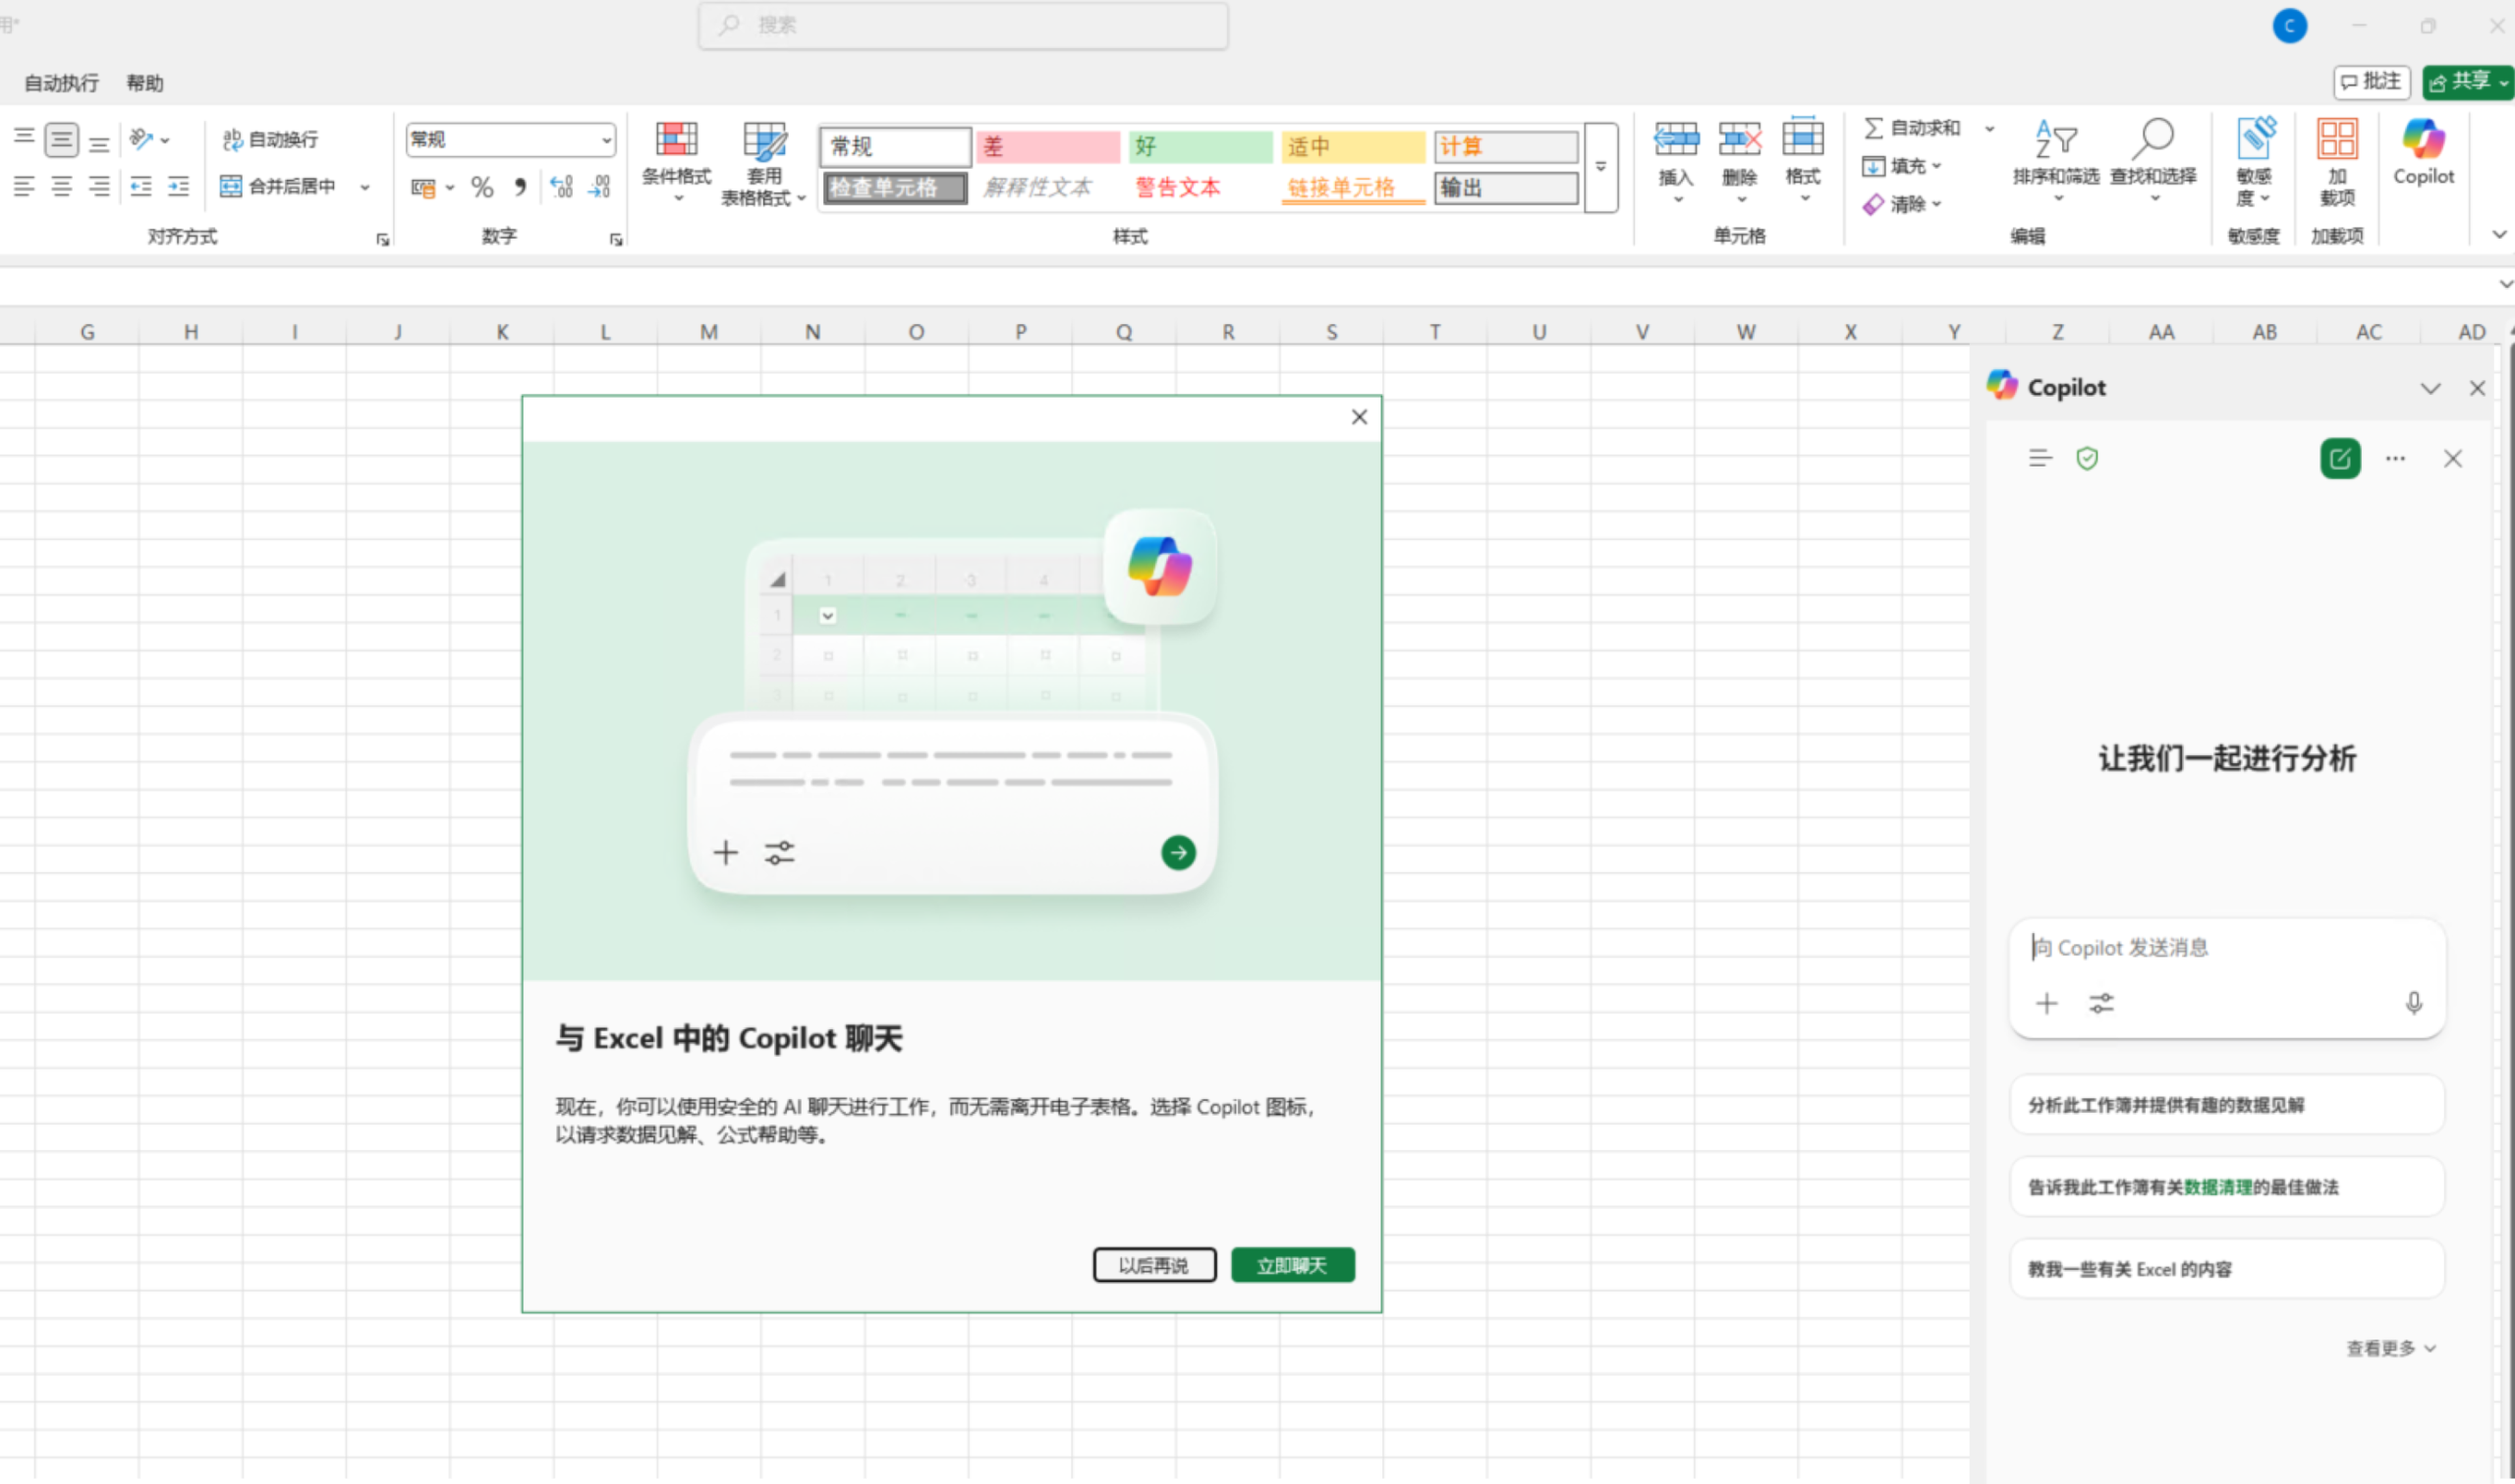Screen dimensions: 2515x1484
Task: Click microphone icon in Copilot input
Action: coord(2413,1003)
